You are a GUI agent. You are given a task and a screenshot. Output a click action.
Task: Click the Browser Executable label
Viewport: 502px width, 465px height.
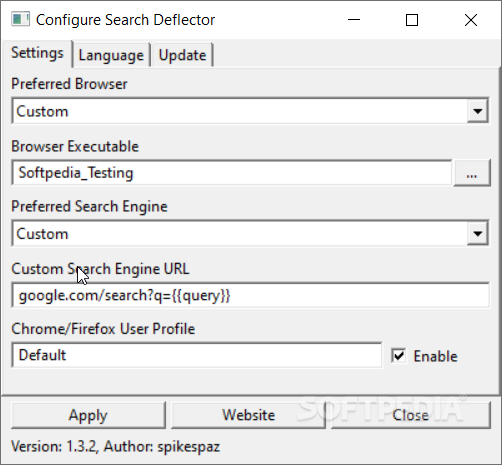click(x=75, y=146)
